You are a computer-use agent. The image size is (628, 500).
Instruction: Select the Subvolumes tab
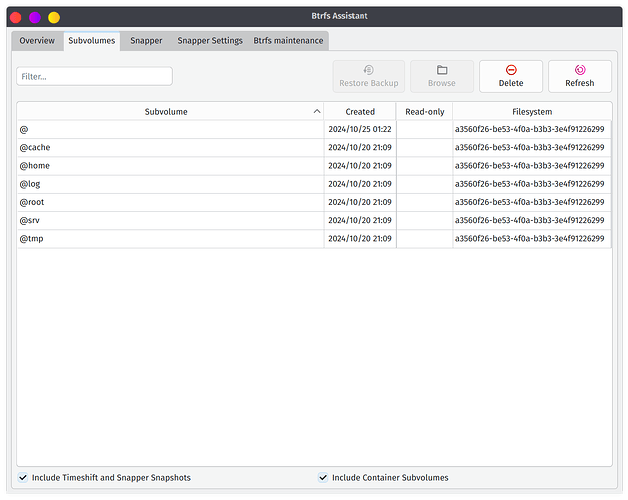click(91, 41)
